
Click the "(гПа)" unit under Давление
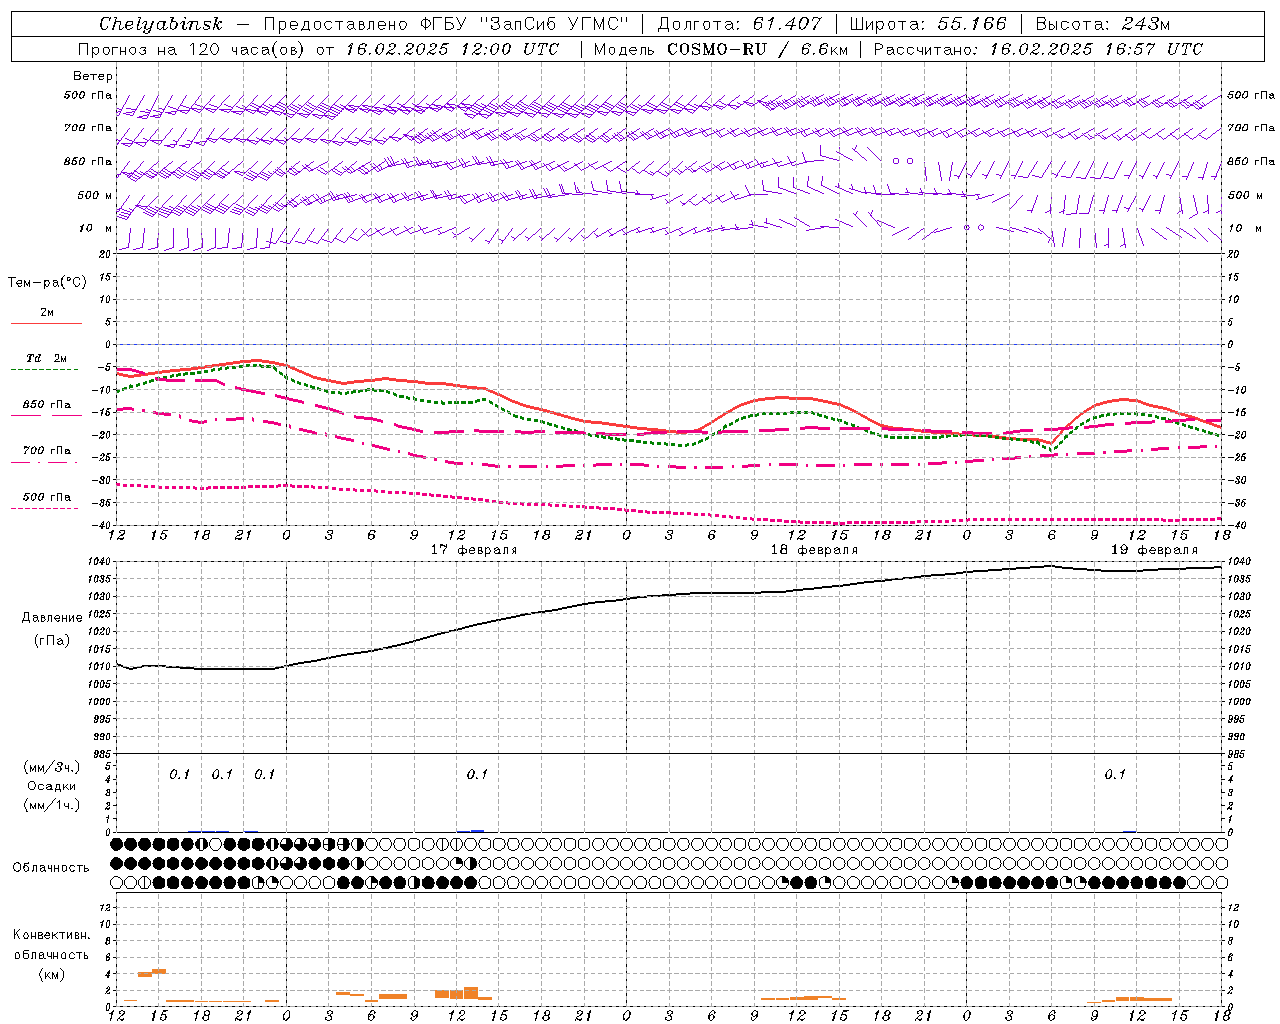(52, 641)
